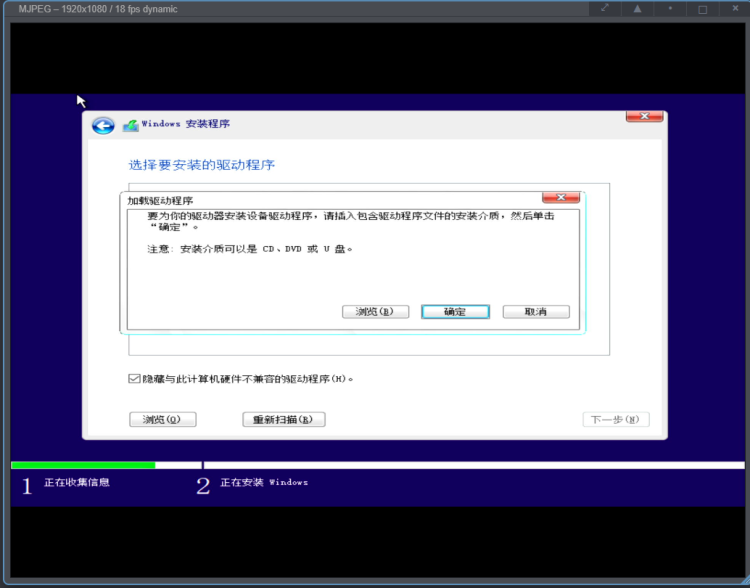
Task: Close the Windows 安装程序 window with red X
Action: pyautogui.click(x=644, y=116)
